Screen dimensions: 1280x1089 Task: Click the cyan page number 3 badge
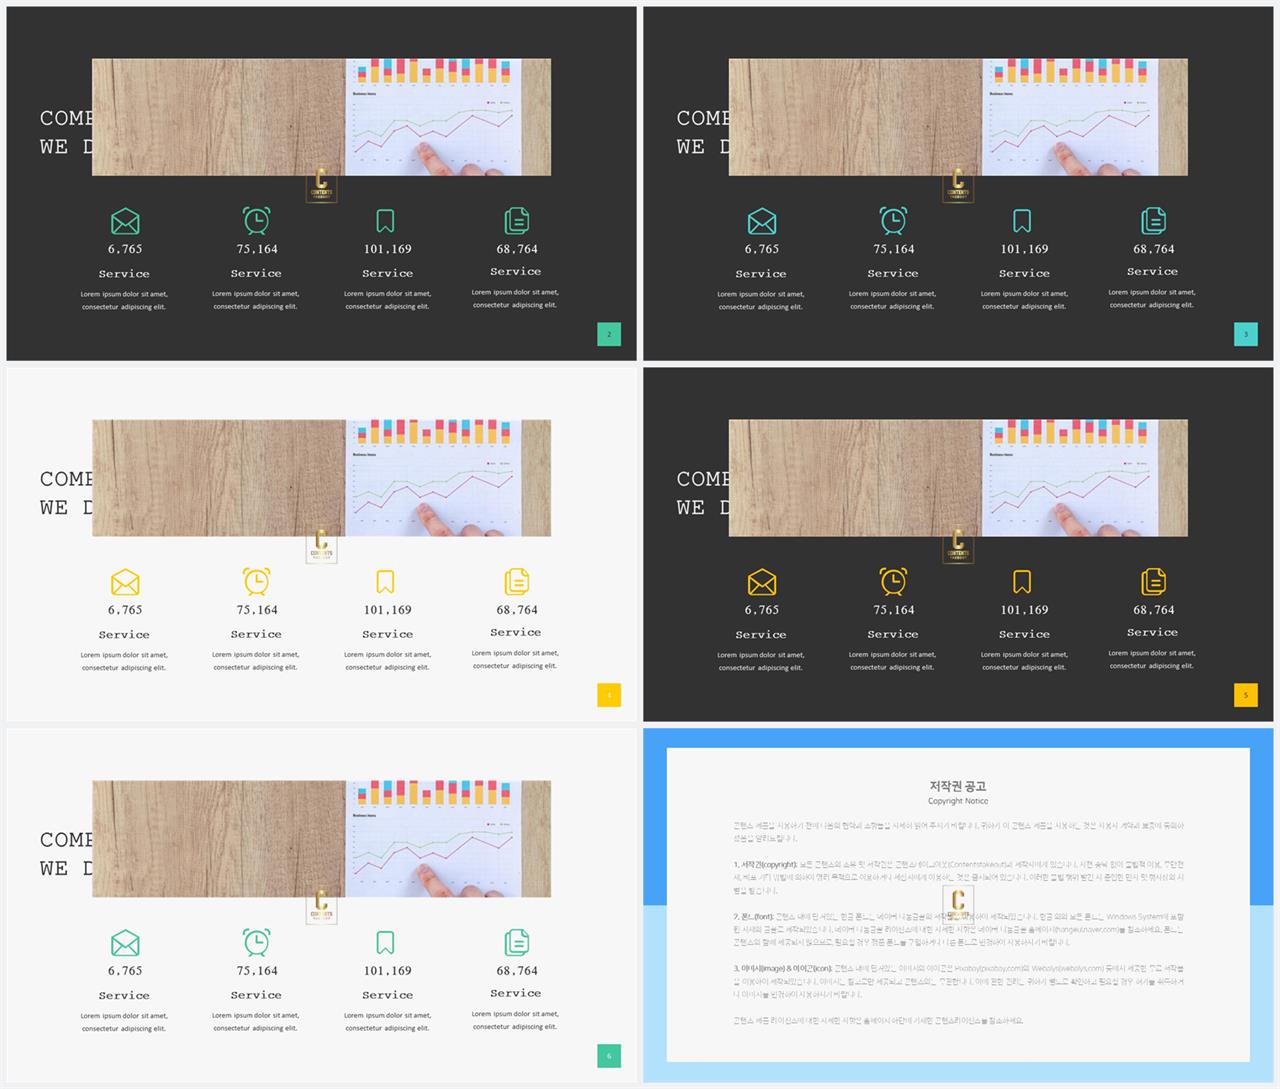[1246, 334]
